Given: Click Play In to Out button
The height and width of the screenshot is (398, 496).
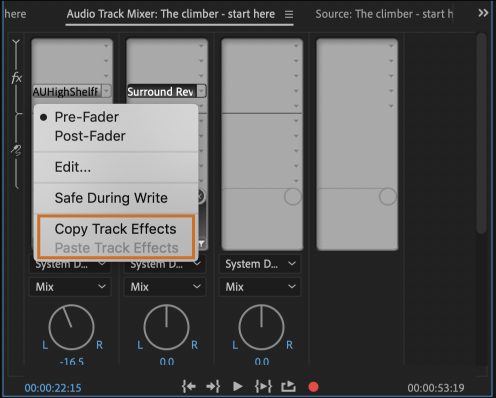Looking at the screenshot, I should point(263,387).
